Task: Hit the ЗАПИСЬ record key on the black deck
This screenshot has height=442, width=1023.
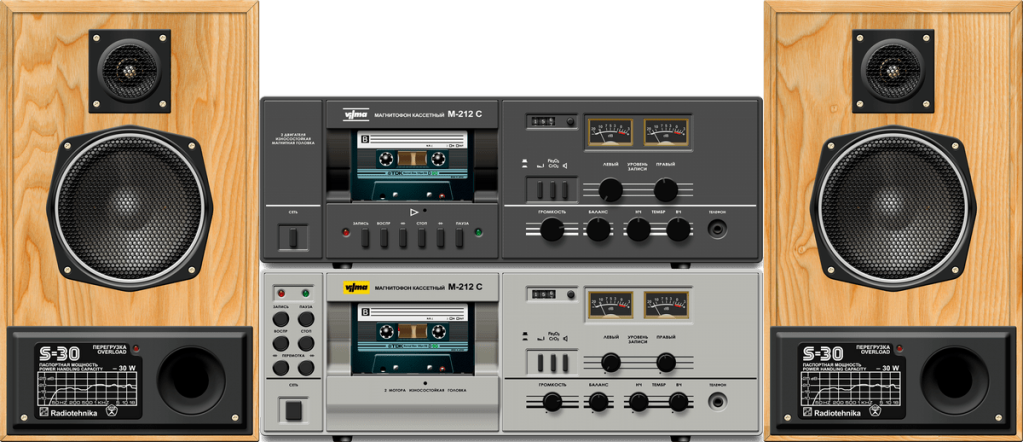Action: pyautogui.click(x=365, y=238)
